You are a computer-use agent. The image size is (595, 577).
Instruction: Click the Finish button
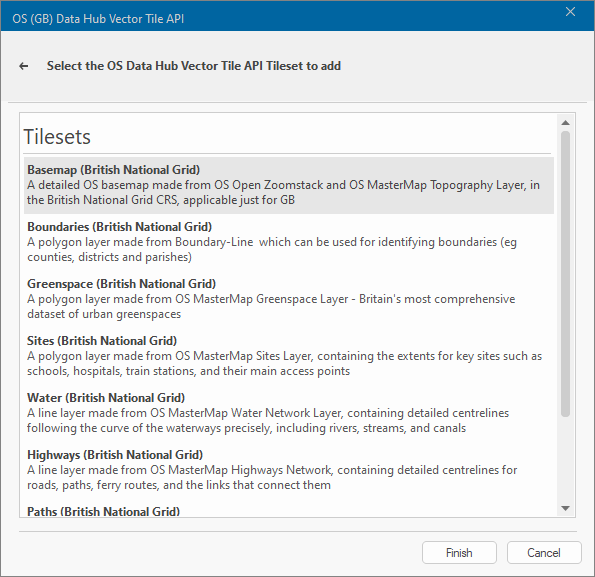click(459, 552)
